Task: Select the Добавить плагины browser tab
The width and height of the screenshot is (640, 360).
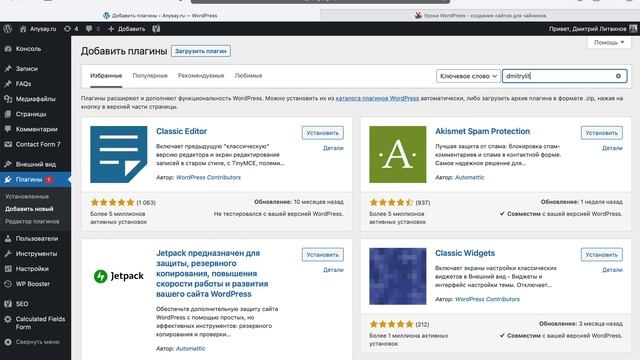Action: 160,16
